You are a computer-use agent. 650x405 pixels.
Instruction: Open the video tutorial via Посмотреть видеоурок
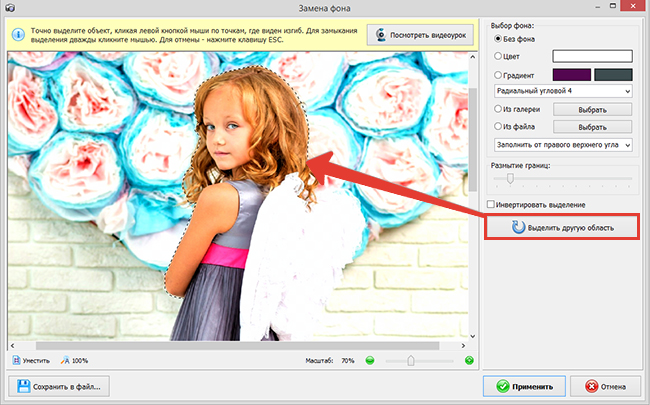(x=420, y=35)
